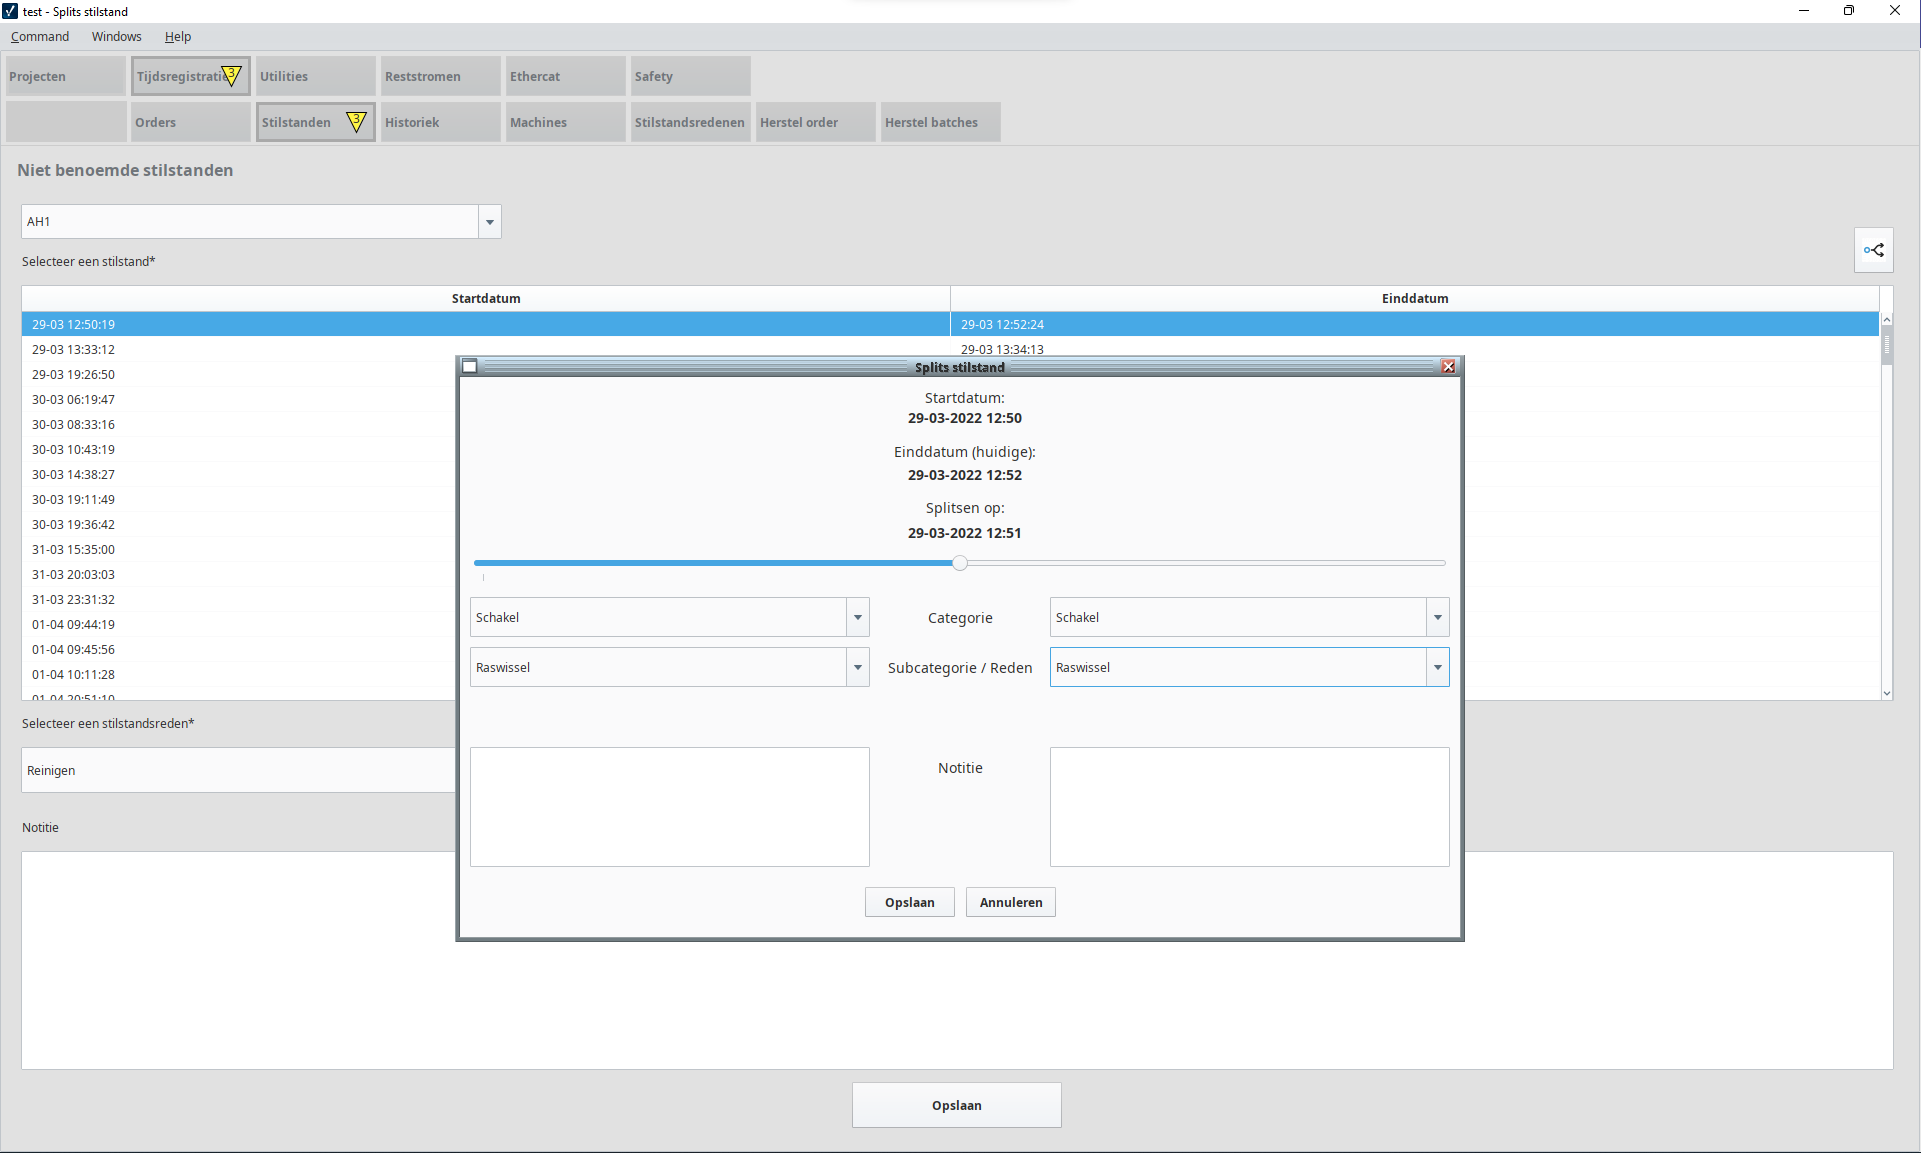Click the right Notitie text area
1921x1153 pixels.
point(1248,806)
